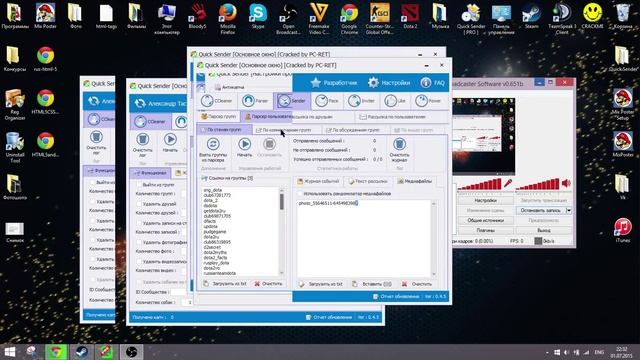The image size is (640, 360).
Task: Select 'd2secret' in the groups list
Action: (x=212, y=247)
